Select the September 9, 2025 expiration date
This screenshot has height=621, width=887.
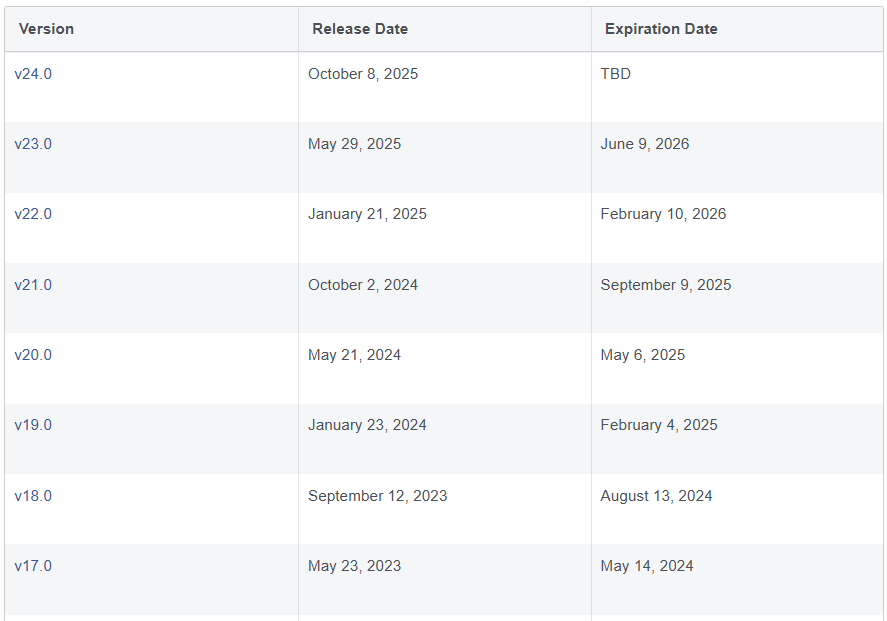(x=666, y=285)
